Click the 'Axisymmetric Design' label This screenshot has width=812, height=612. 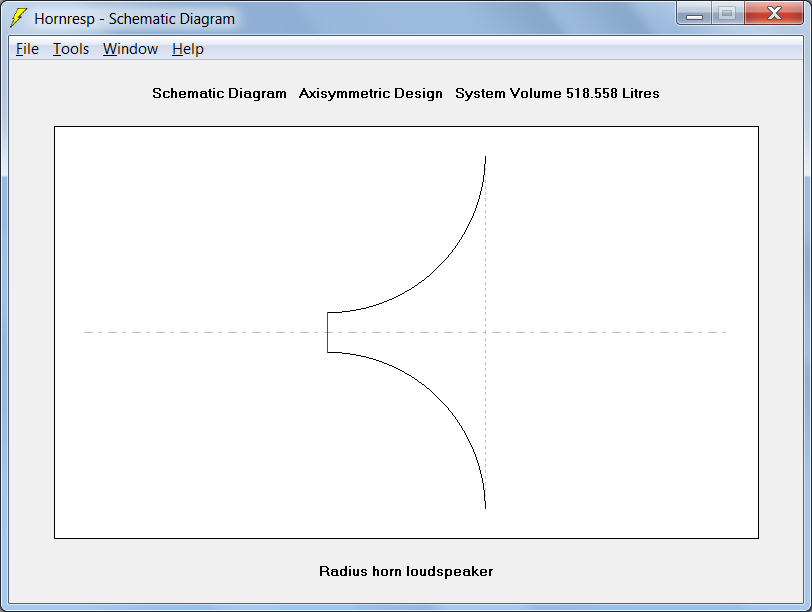click(371, 93)
